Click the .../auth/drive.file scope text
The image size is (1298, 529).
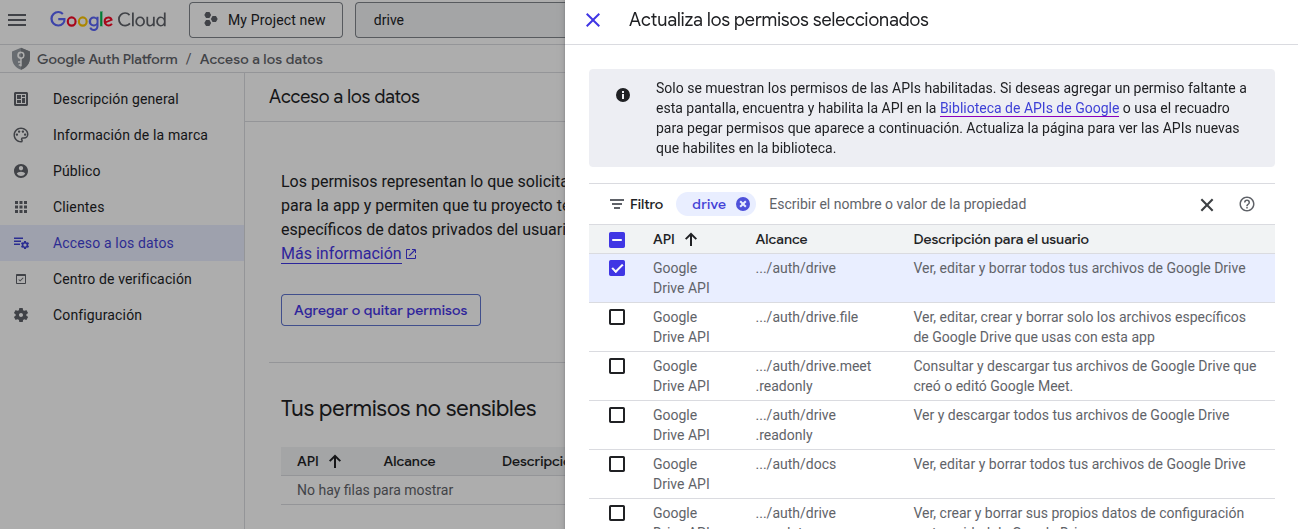click(806, 317)
